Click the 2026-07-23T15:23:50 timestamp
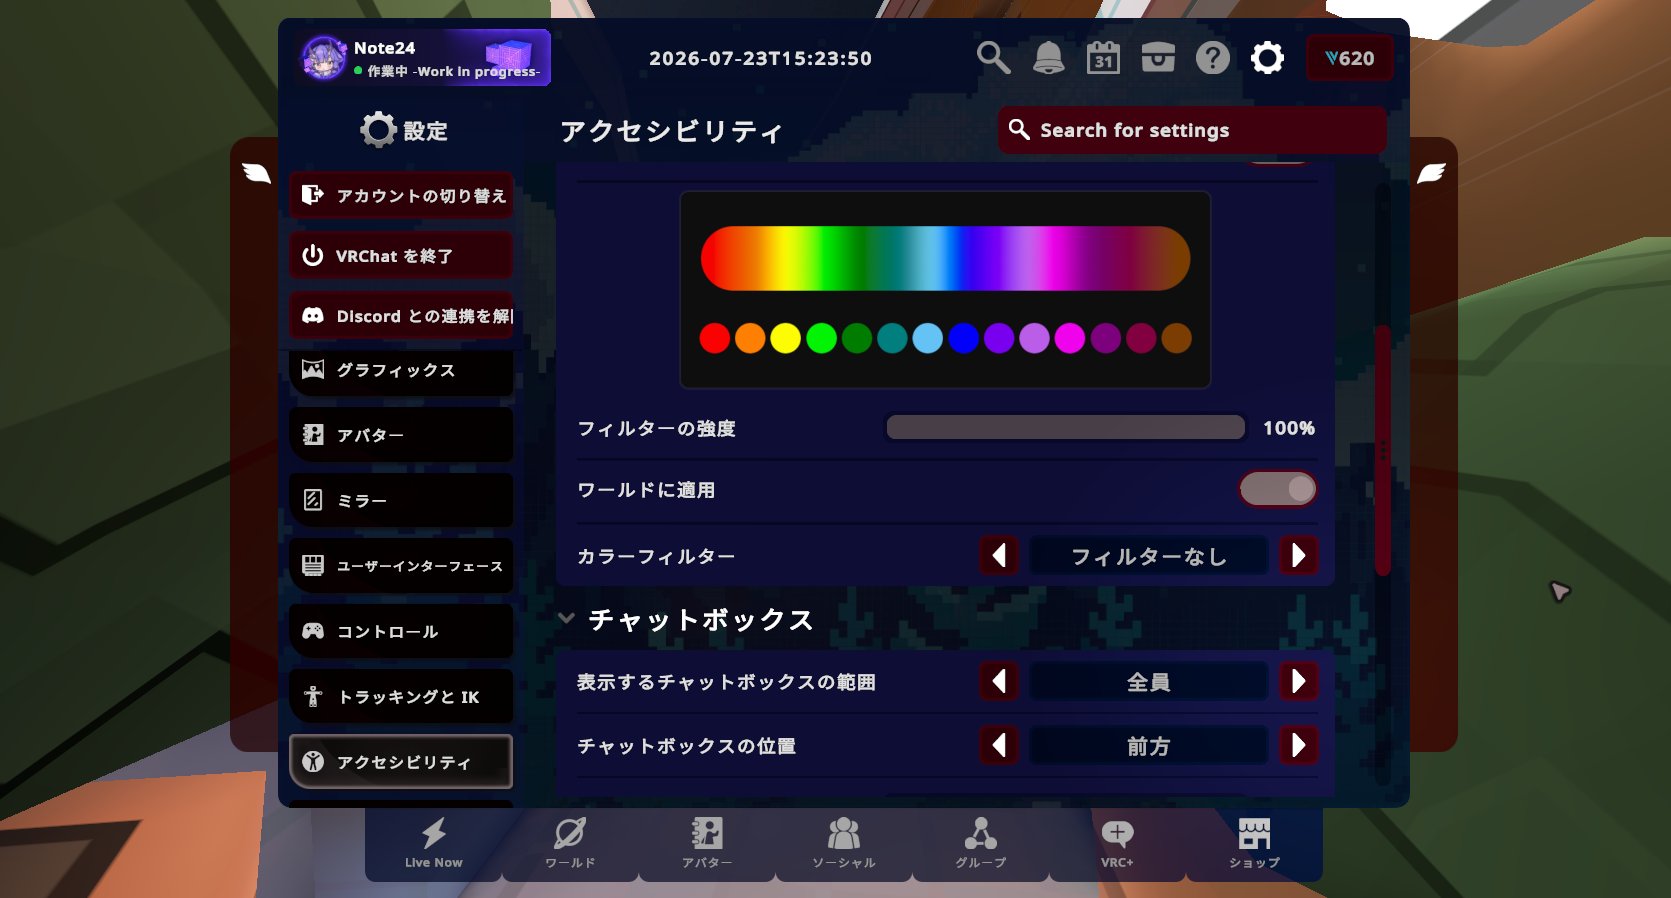Image resolution: width=1671 pixels, height=898 pixels. tap(760, 58)
